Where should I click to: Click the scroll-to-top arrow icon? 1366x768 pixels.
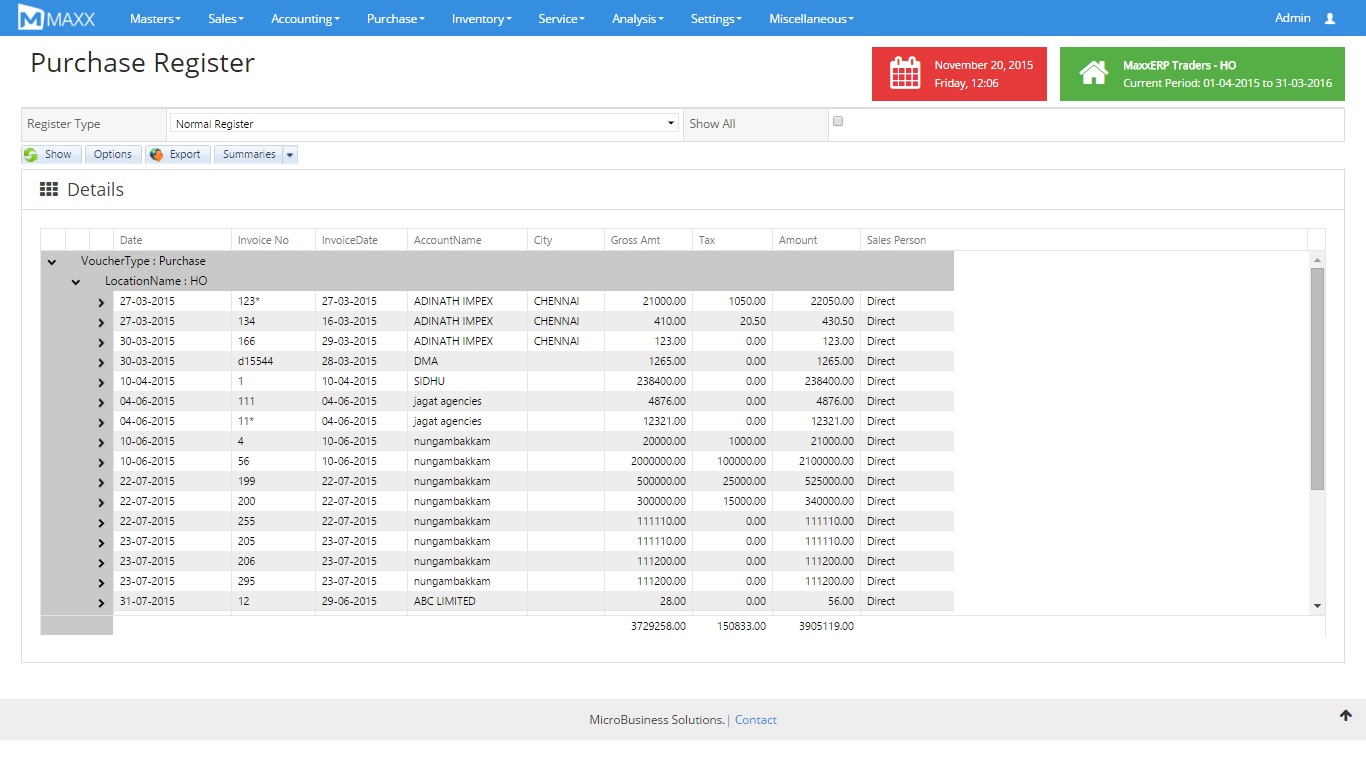1346,715
